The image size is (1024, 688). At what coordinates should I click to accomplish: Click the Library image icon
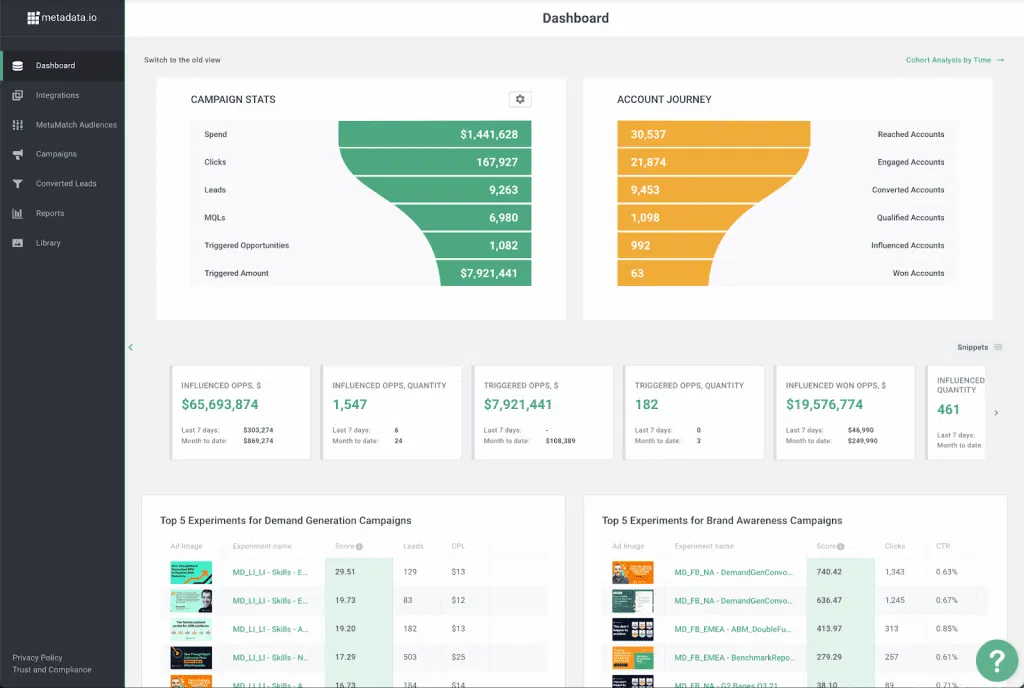18,243
